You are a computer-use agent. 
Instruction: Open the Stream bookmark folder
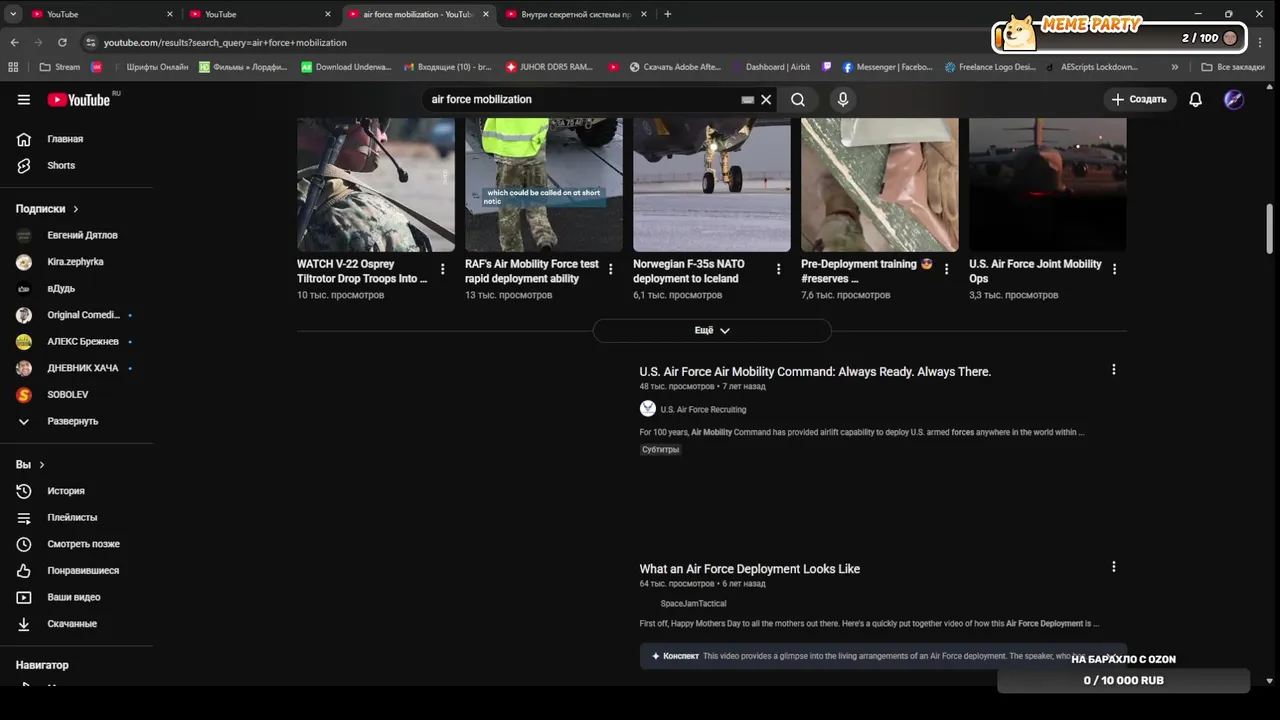60,67
